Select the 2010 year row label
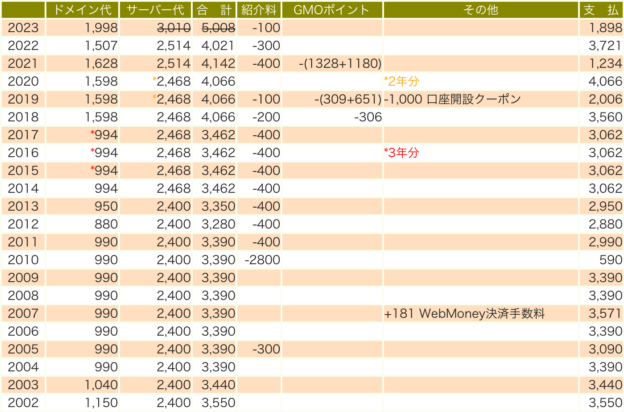 pos(22,260)
